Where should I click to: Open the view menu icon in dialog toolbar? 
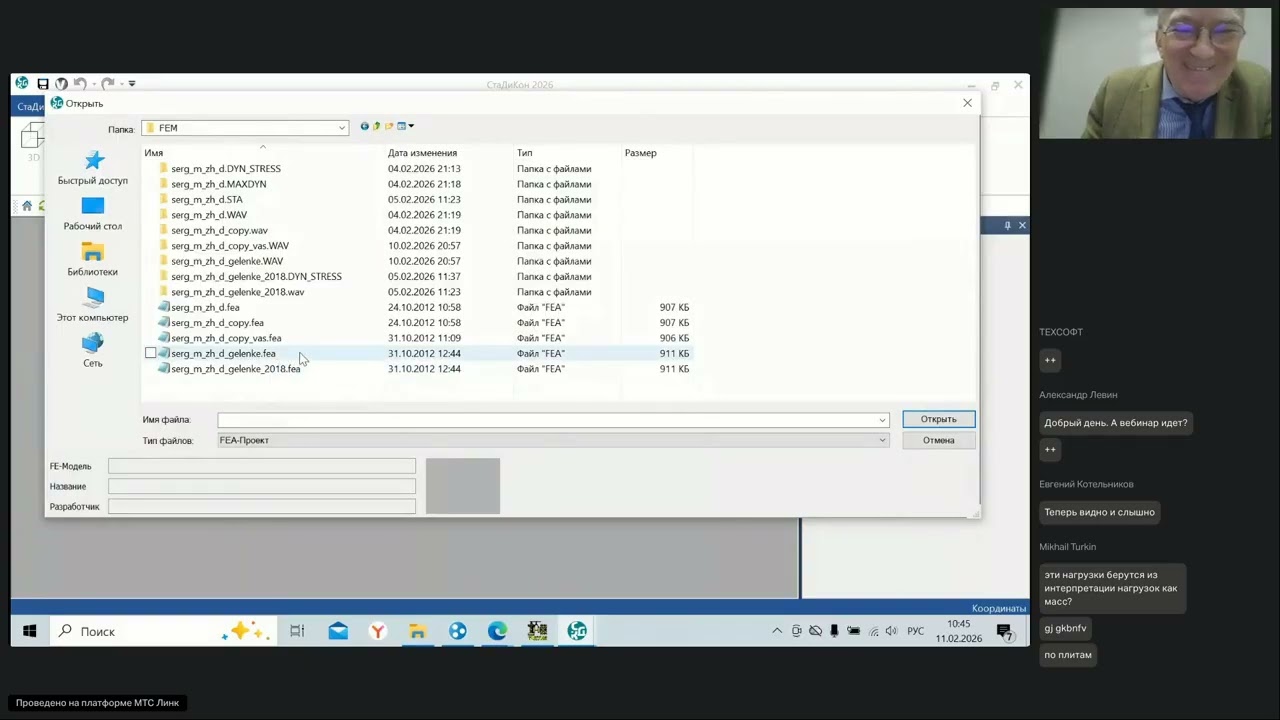pyautogui.click(x=405, y=126)
